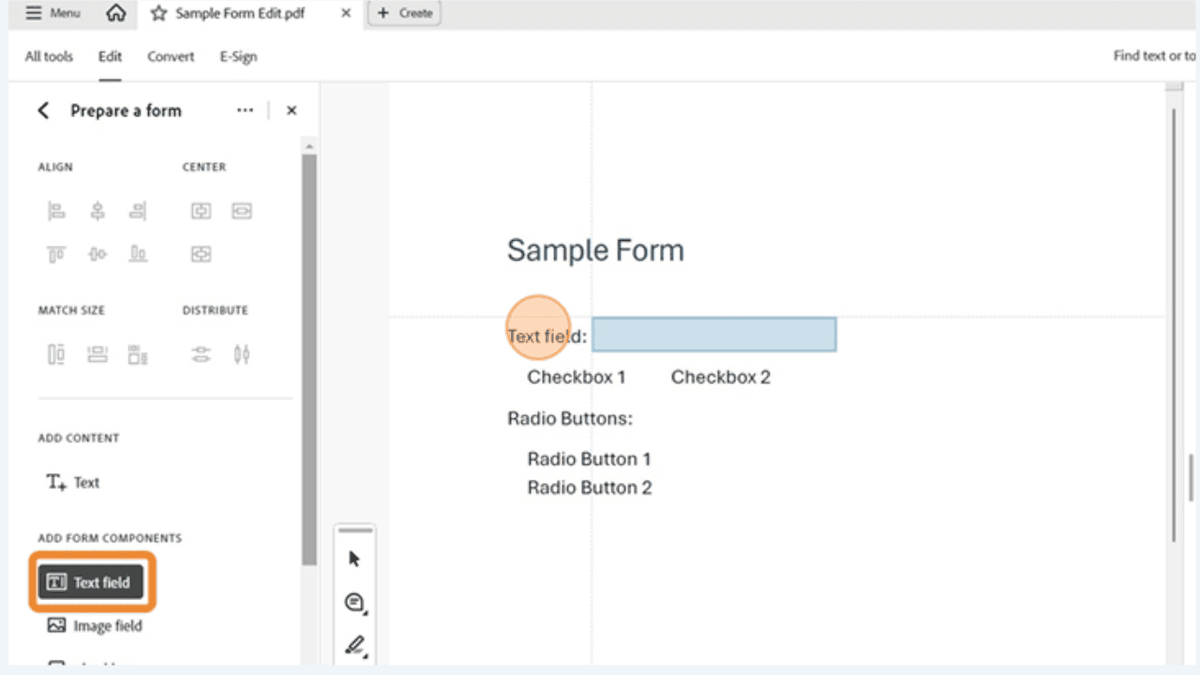This screenshot has width=1200, height=675.
Task: Open the Prepare a form overflow menu
Action: pos(245,110)
